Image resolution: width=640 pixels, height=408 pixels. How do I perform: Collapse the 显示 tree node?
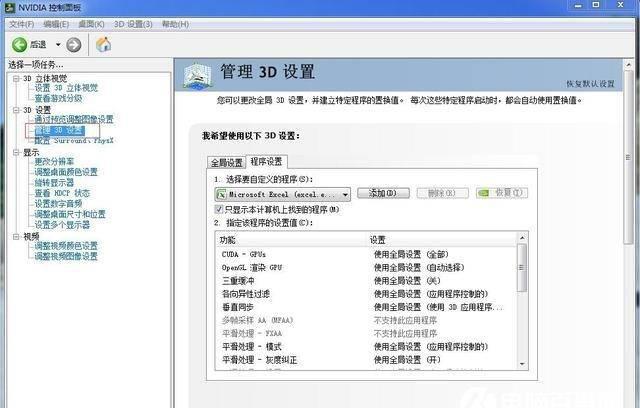[16, 152]
